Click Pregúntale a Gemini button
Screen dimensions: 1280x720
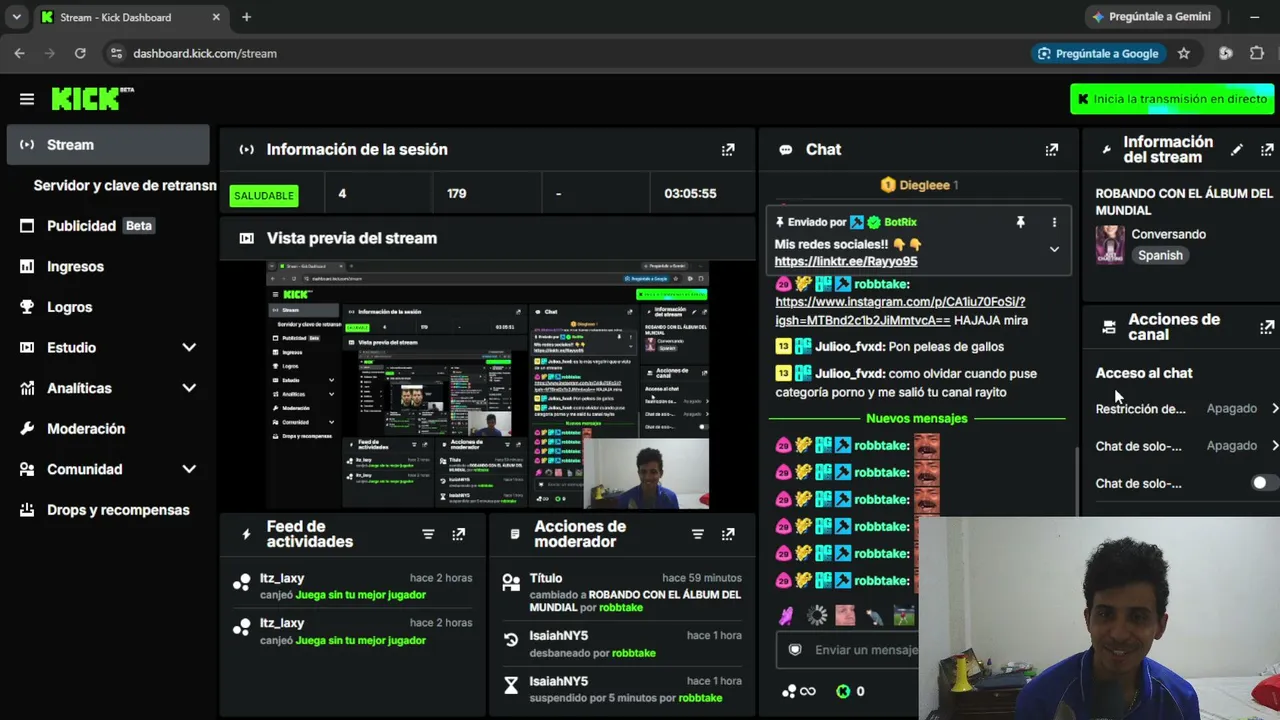click(x=1152, y=17)
